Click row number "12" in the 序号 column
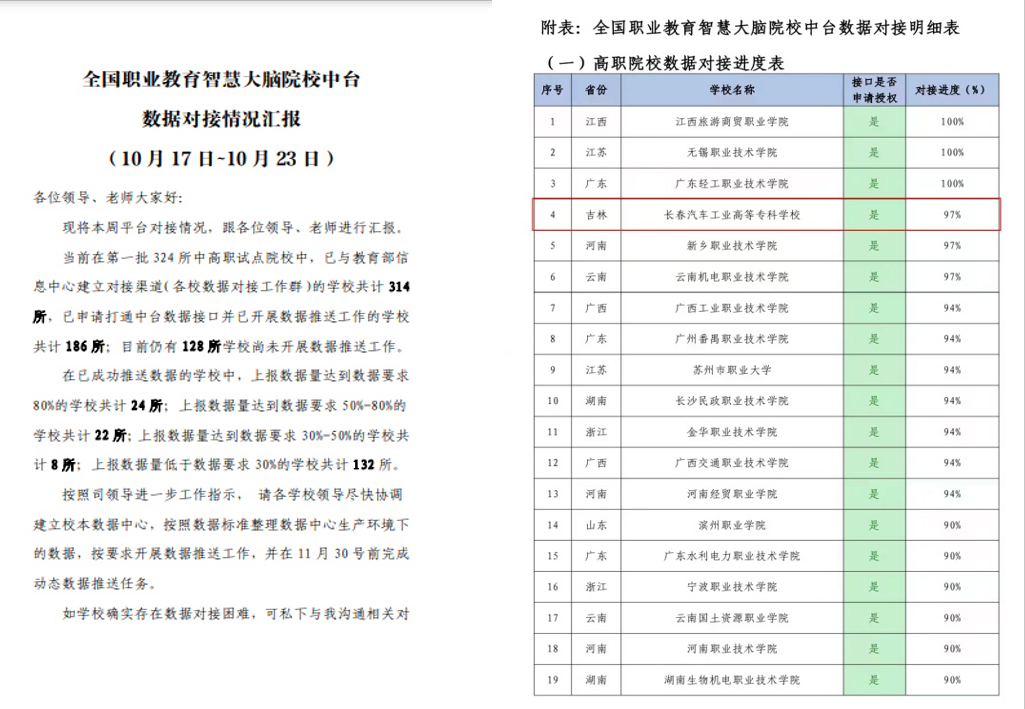 552,463
